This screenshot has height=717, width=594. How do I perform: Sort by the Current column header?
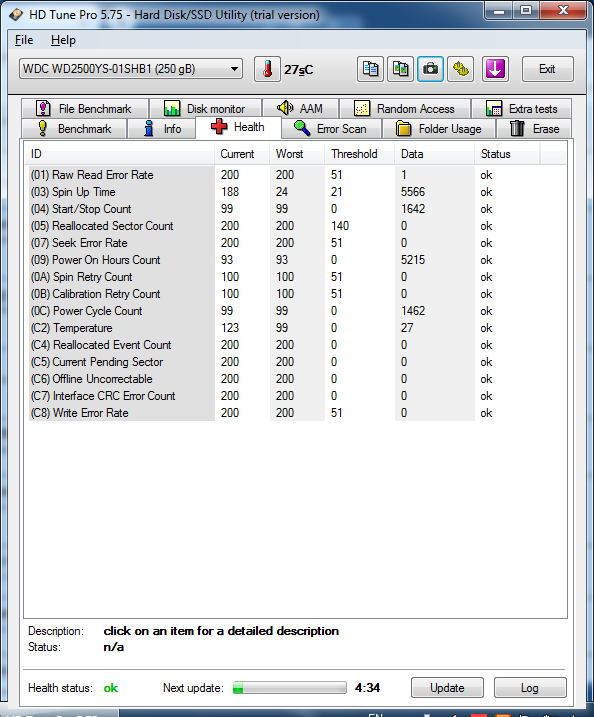[x=242, y=154]
